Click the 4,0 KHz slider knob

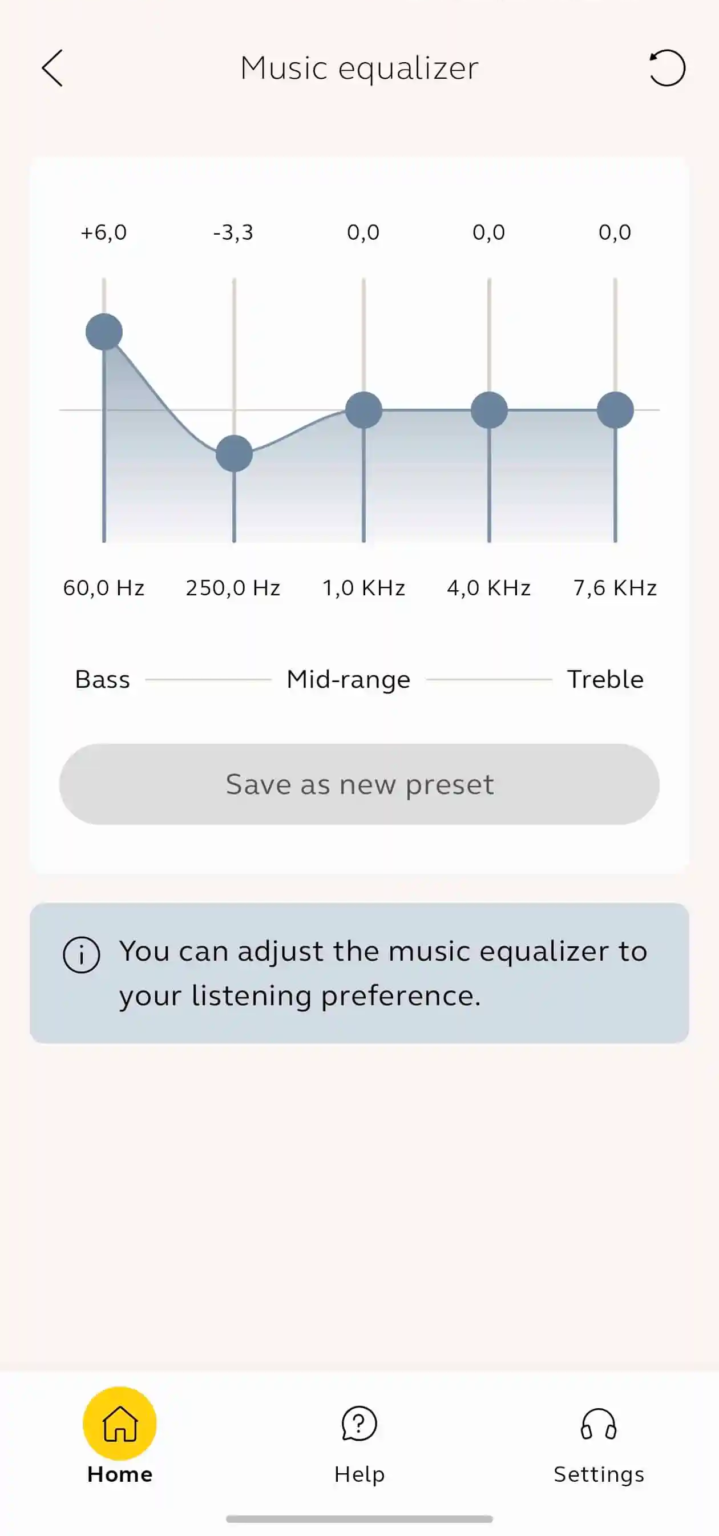click(x=489, y=410)
